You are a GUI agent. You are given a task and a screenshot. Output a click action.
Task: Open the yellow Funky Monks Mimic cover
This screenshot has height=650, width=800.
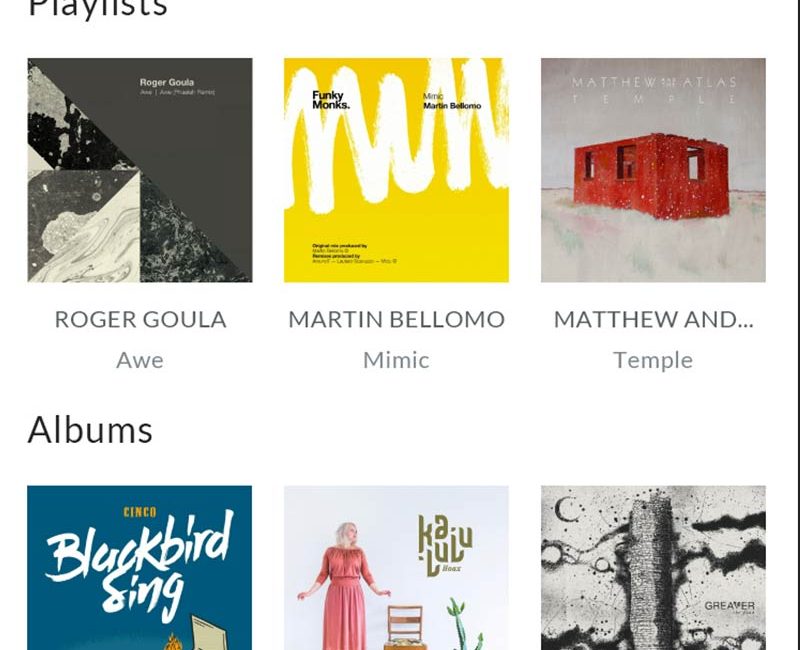(x=396, y=170)
